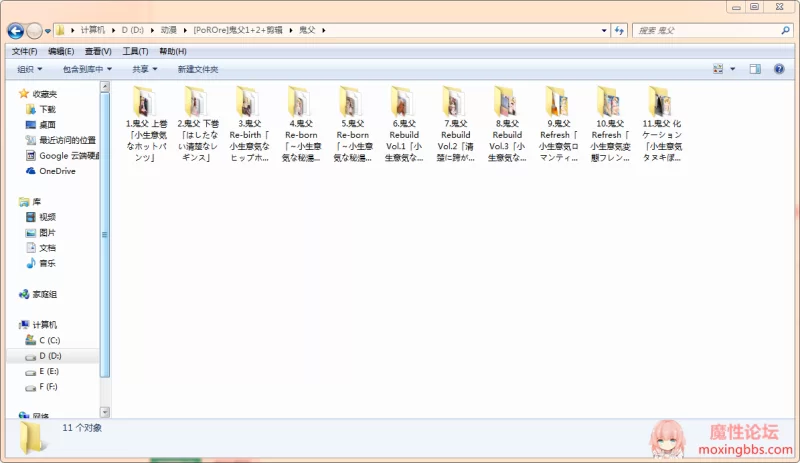Viewport: 800px width, 463px height.
Task: Select folder icon 3.鬼父 Re-birth
Action: point(248,101)
